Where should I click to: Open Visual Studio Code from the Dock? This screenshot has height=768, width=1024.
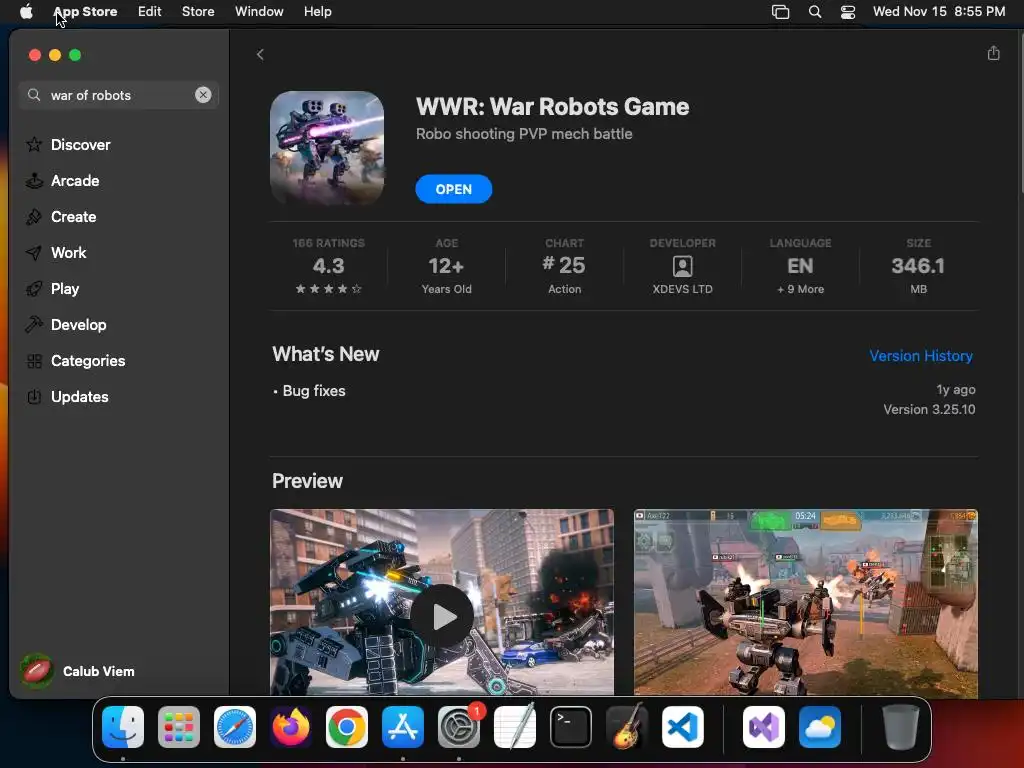(x=682, y=727)
